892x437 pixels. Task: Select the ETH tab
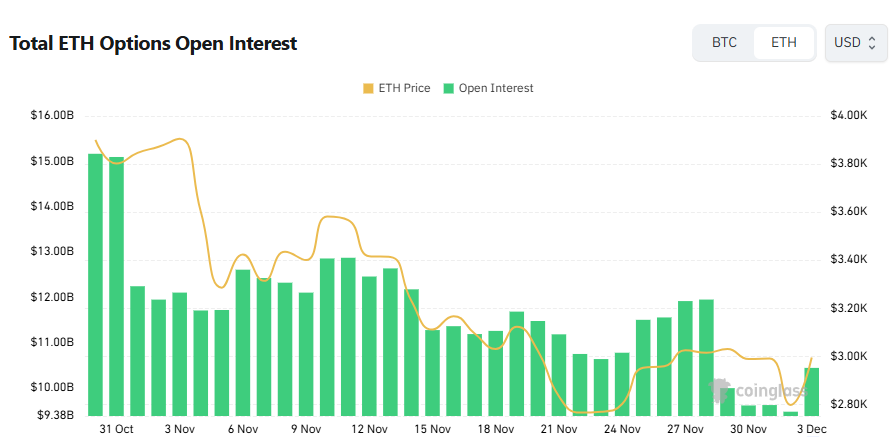(784, 43)
